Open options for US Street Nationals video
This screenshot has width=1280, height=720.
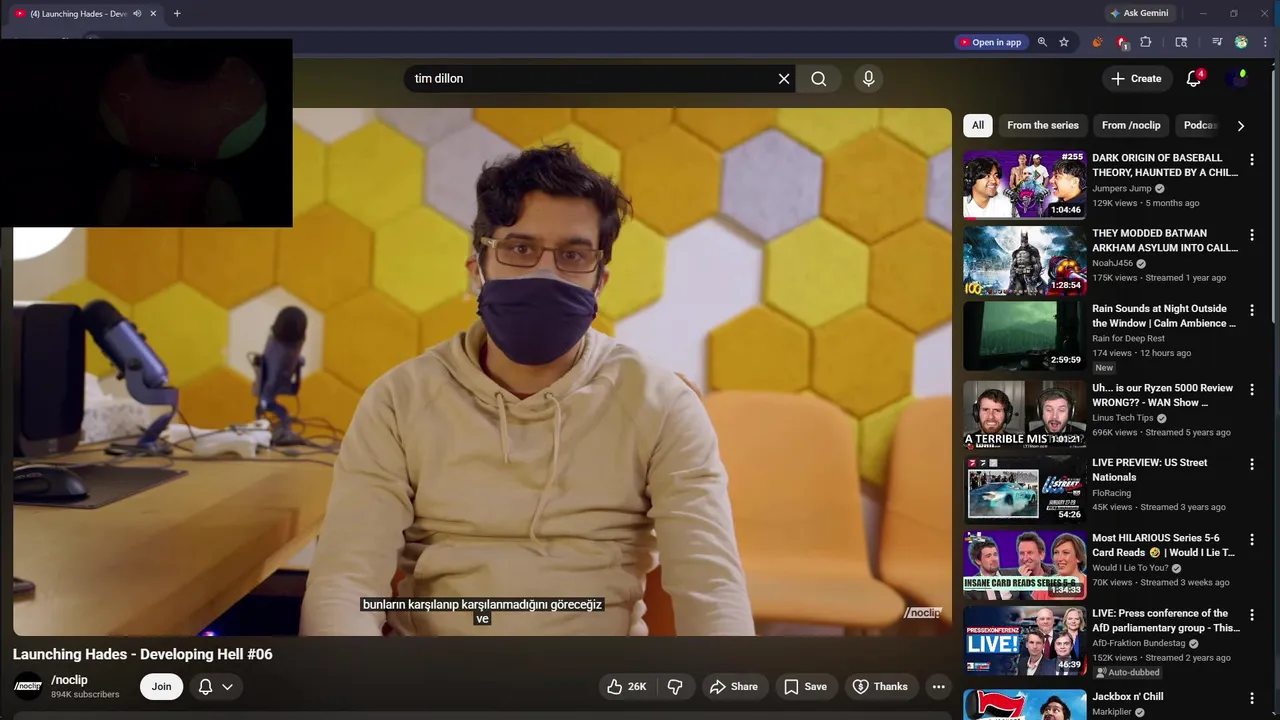click(x=1251, y=465)
